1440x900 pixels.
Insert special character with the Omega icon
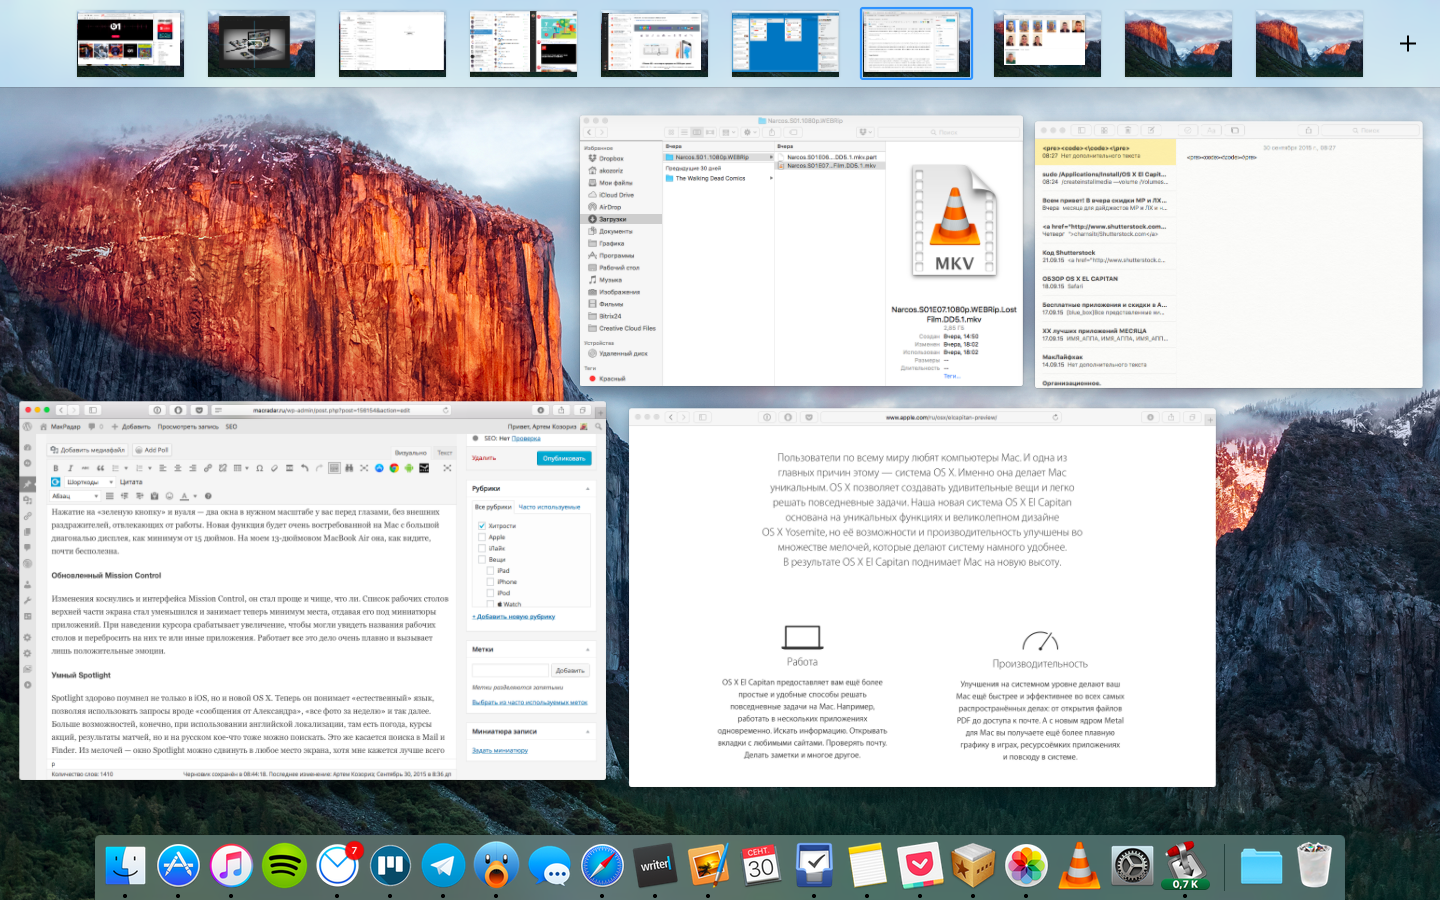point(259,468)
